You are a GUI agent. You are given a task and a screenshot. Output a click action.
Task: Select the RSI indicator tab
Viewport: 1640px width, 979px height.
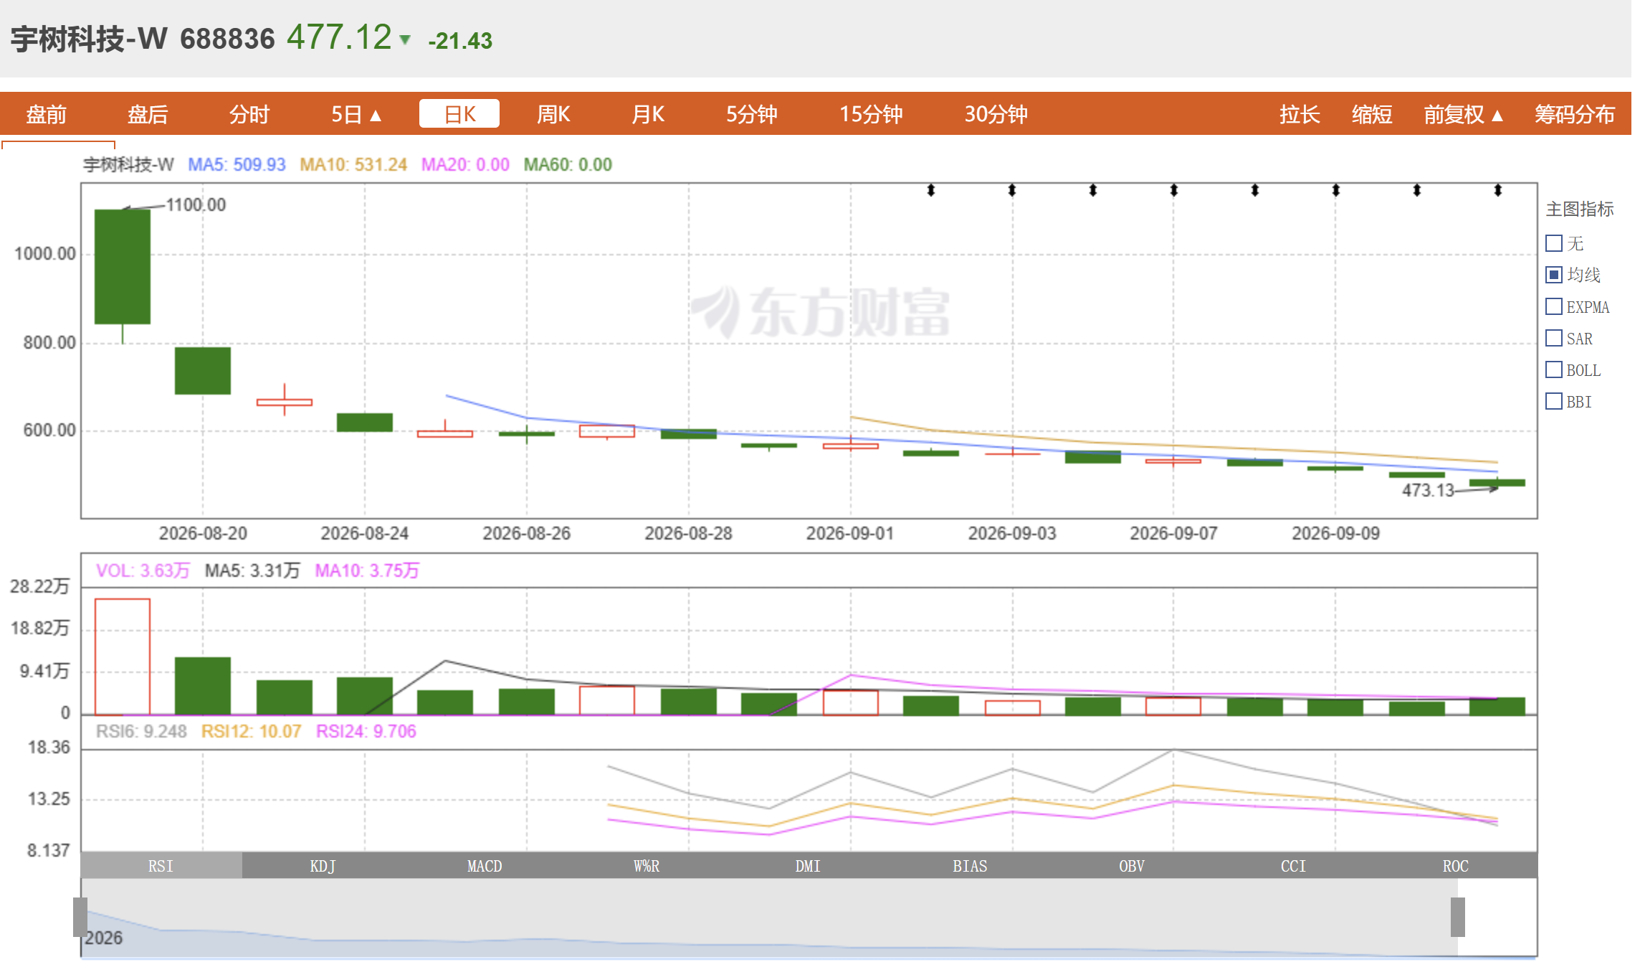(161, 866)
